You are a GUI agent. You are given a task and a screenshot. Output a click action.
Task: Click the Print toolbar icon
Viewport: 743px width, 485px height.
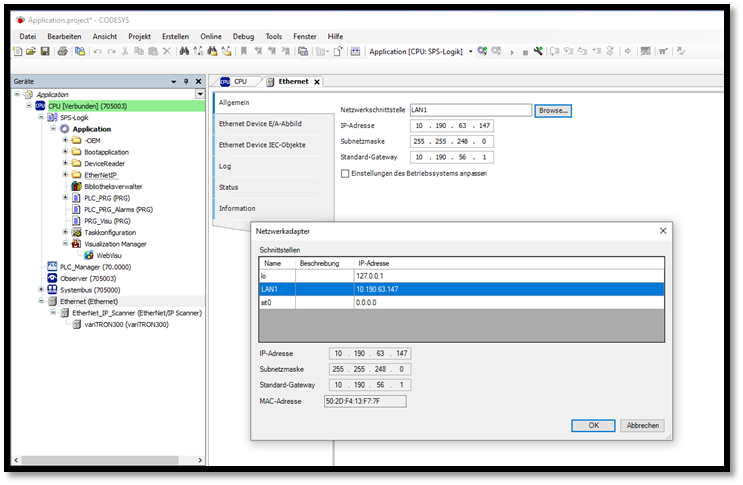coord(62,51)
